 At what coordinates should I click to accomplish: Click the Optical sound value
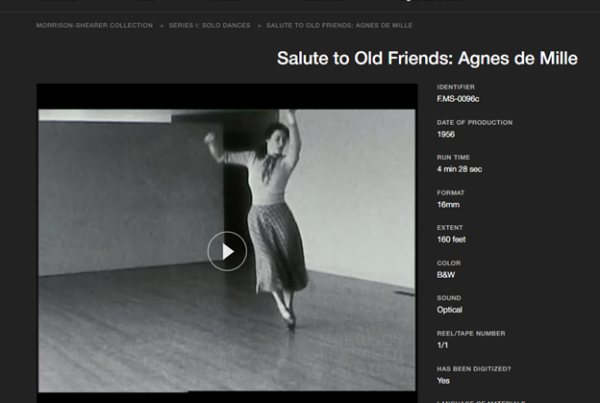(x=450, y=310)
